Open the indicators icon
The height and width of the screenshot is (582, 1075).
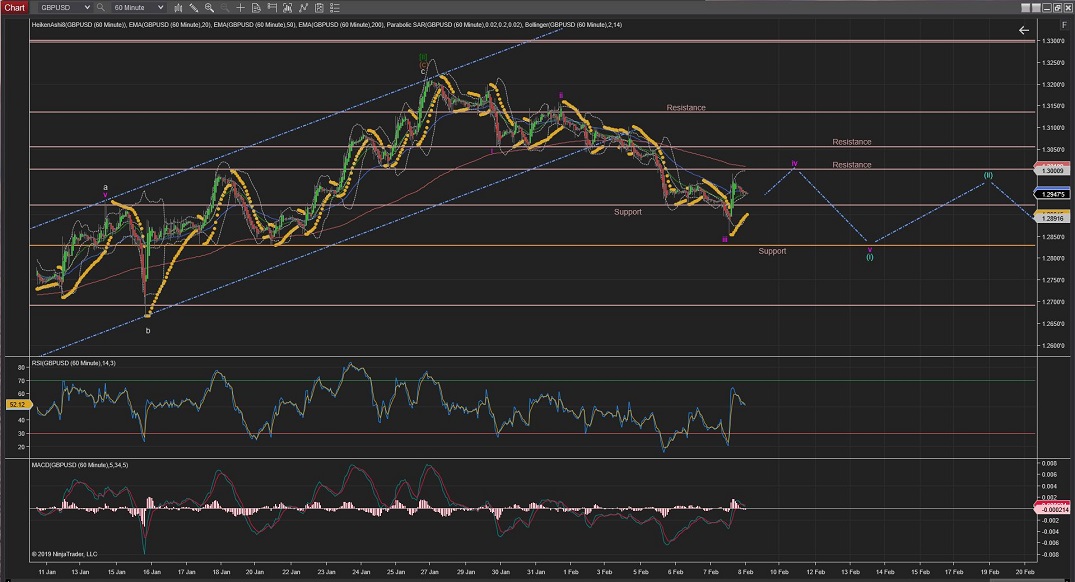tap(303, 8)
